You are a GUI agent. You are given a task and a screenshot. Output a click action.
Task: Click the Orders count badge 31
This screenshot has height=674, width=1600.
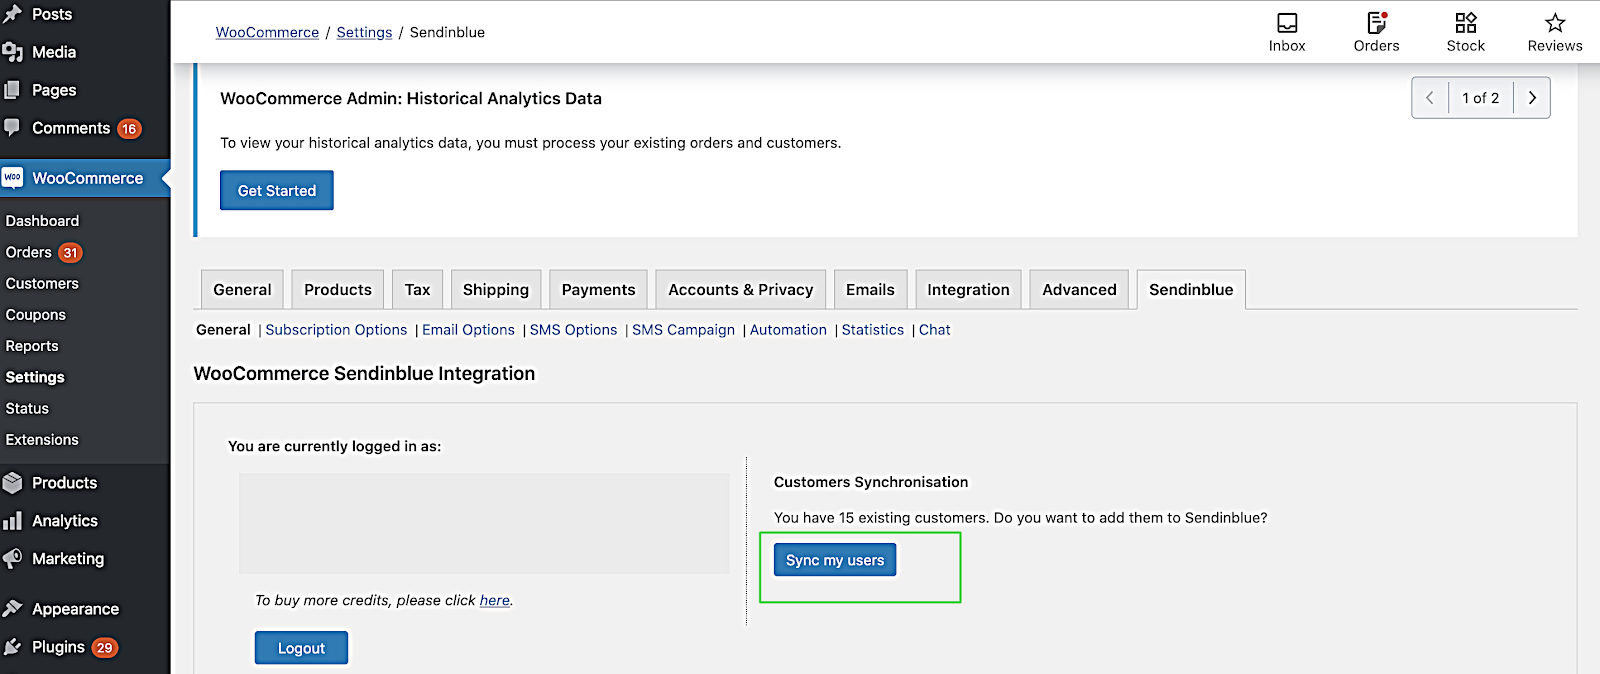point(70,253)
